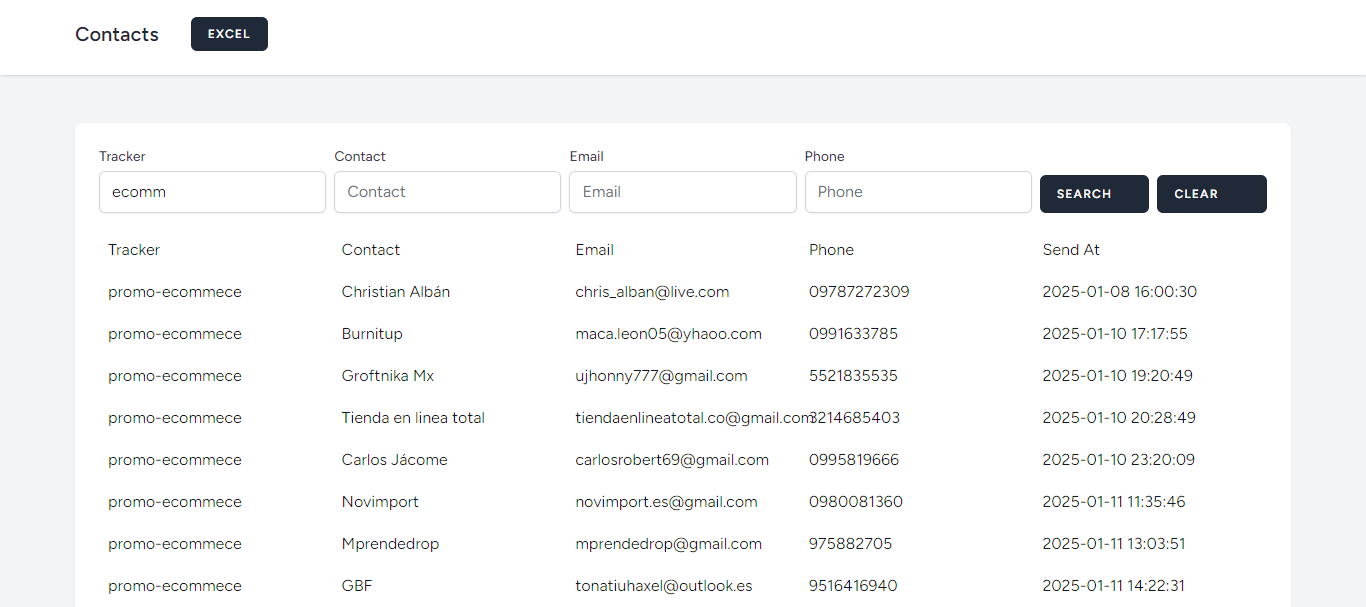
Task: Click promo-ecommece tracker in GBF row
Action: (x=175, y=586)
